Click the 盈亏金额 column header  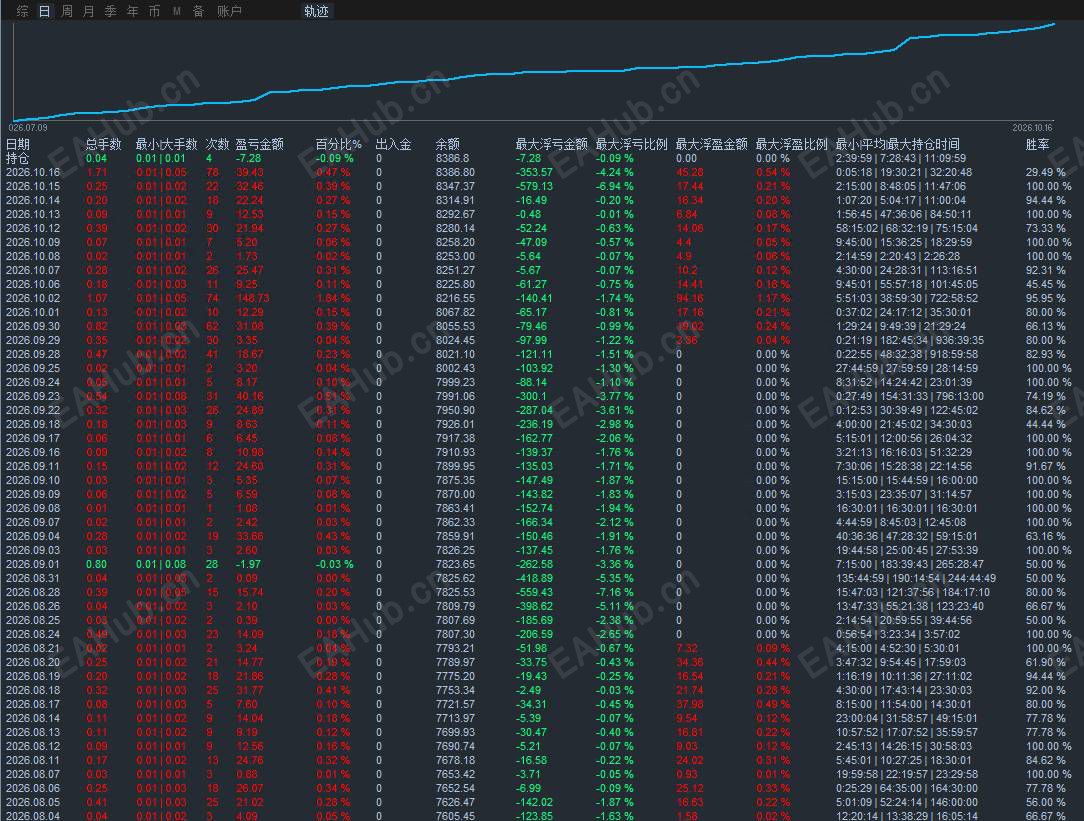[259, 144]
